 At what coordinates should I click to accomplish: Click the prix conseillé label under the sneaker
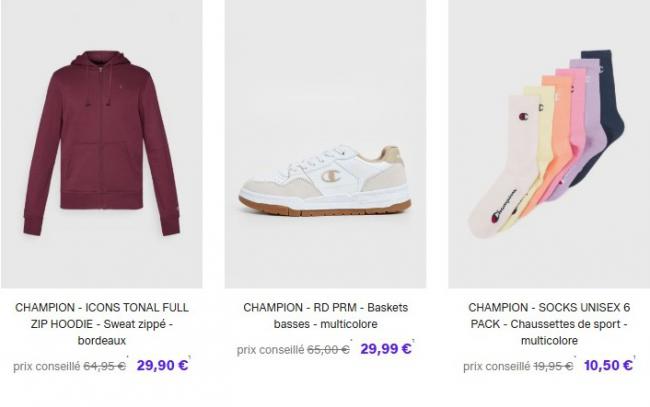(270, 351)
